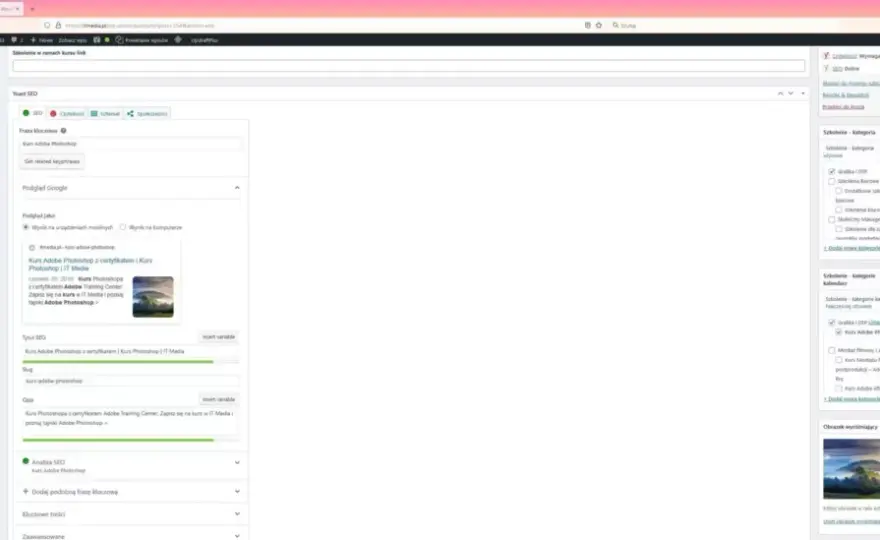The height and width of the screenshot is (540, 880).
Task: Click the Yoast icon in the admin bar
Action: click(97, 40)
